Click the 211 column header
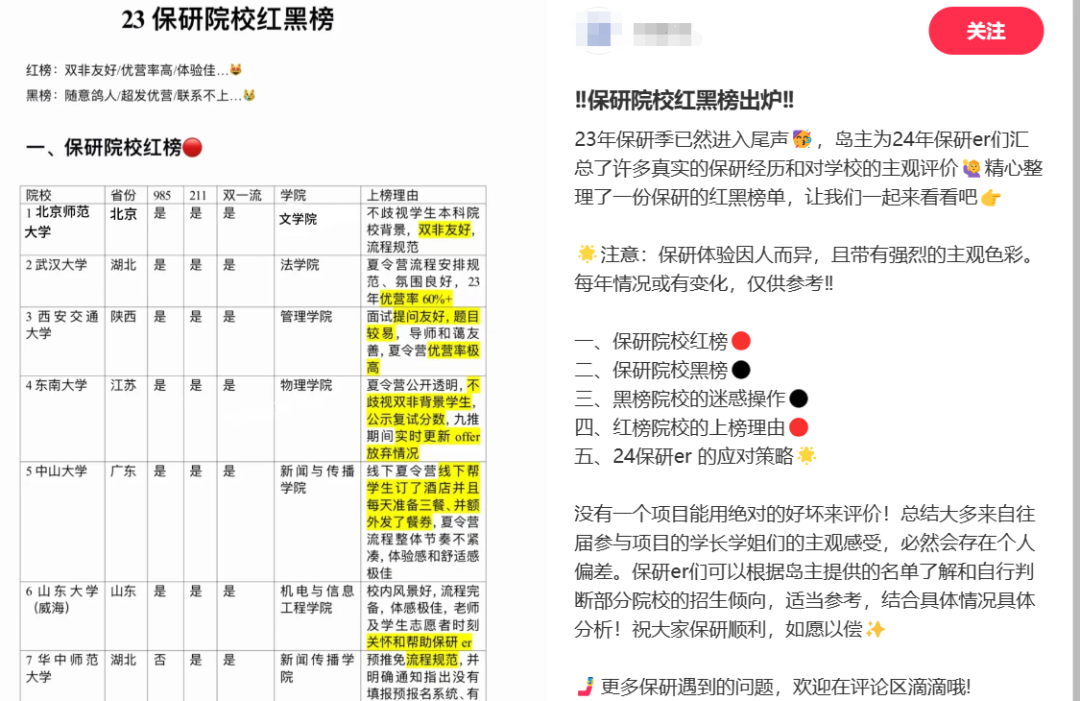Screen dimensions: 1080x701 pos(200,195)
